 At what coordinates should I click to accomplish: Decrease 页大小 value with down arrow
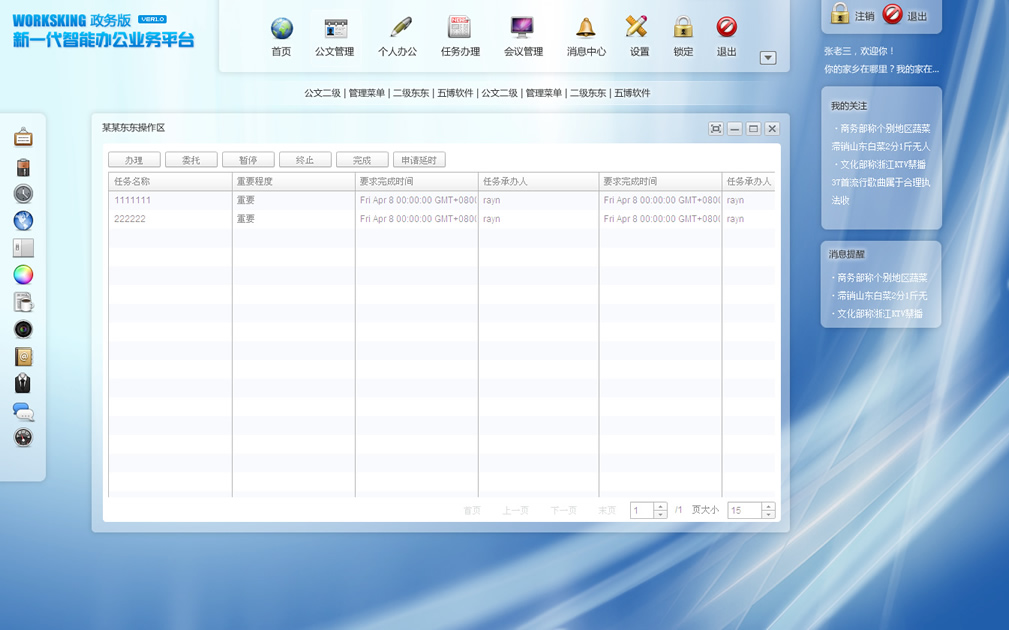(768, 514)
